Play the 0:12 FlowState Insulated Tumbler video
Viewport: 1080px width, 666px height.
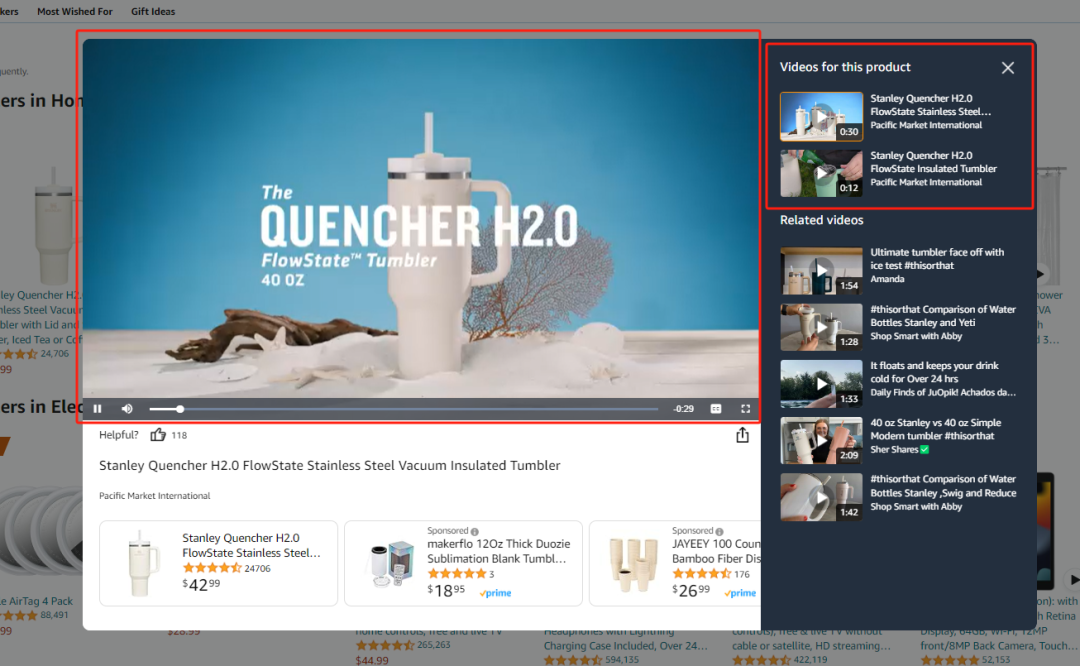click(821, 173)
